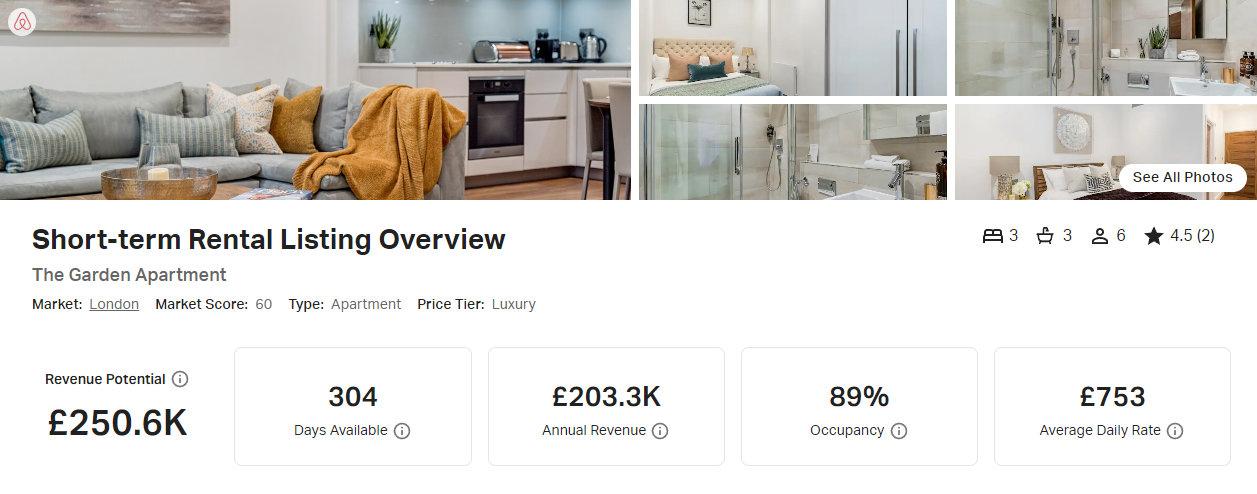Click the Average Daily Rate info icon
The image size is (1257, 494).
click(x=1175, y=431)
